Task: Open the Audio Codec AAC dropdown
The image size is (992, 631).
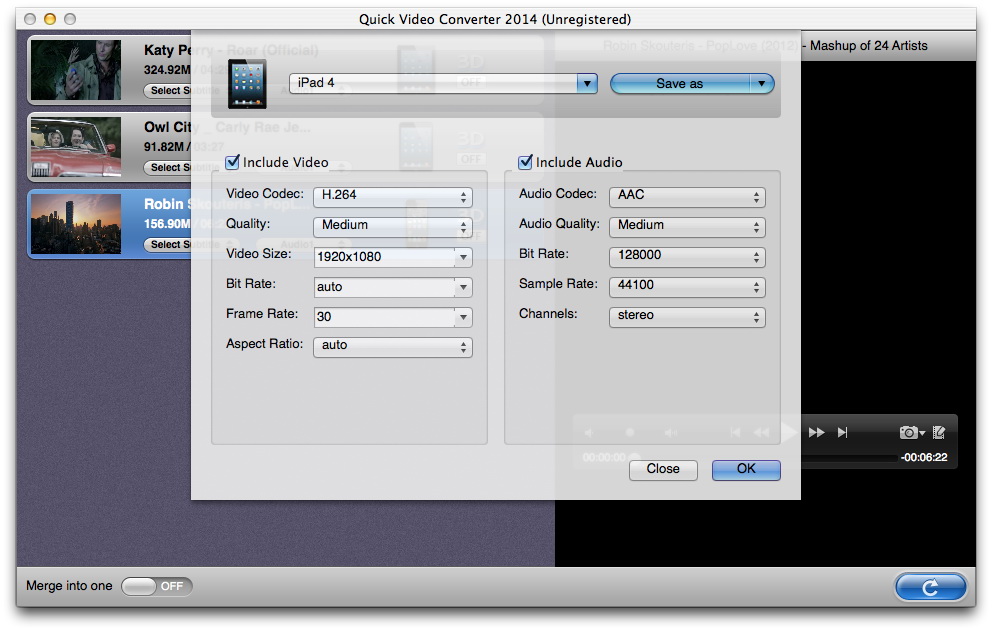Action: click(x=687, y=196)
